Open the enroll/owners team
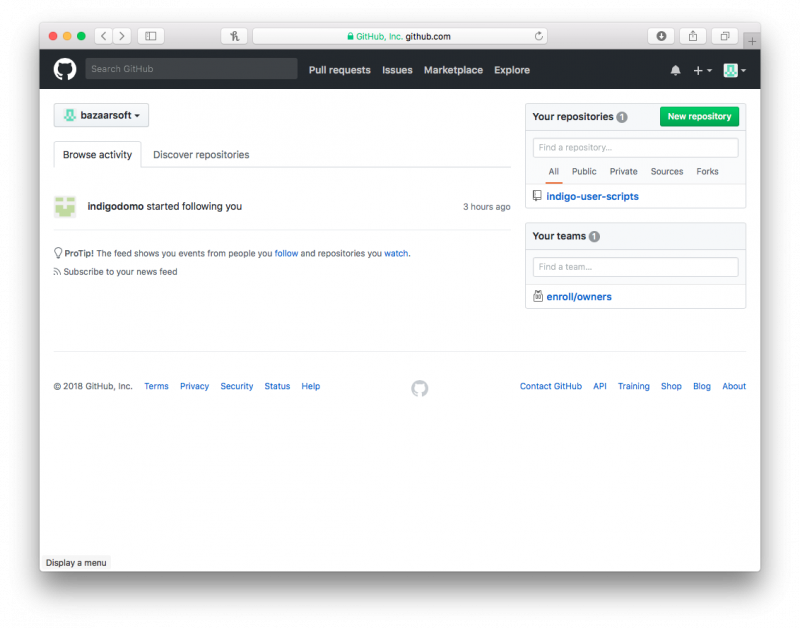The image size is (800, 628). tap(579, 296)
